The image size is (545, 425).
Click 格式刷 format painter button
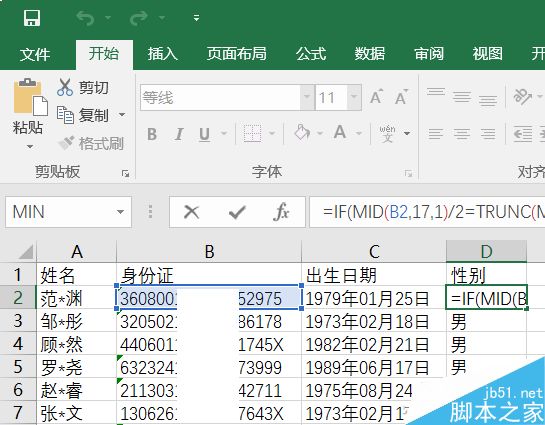(91, 143)
